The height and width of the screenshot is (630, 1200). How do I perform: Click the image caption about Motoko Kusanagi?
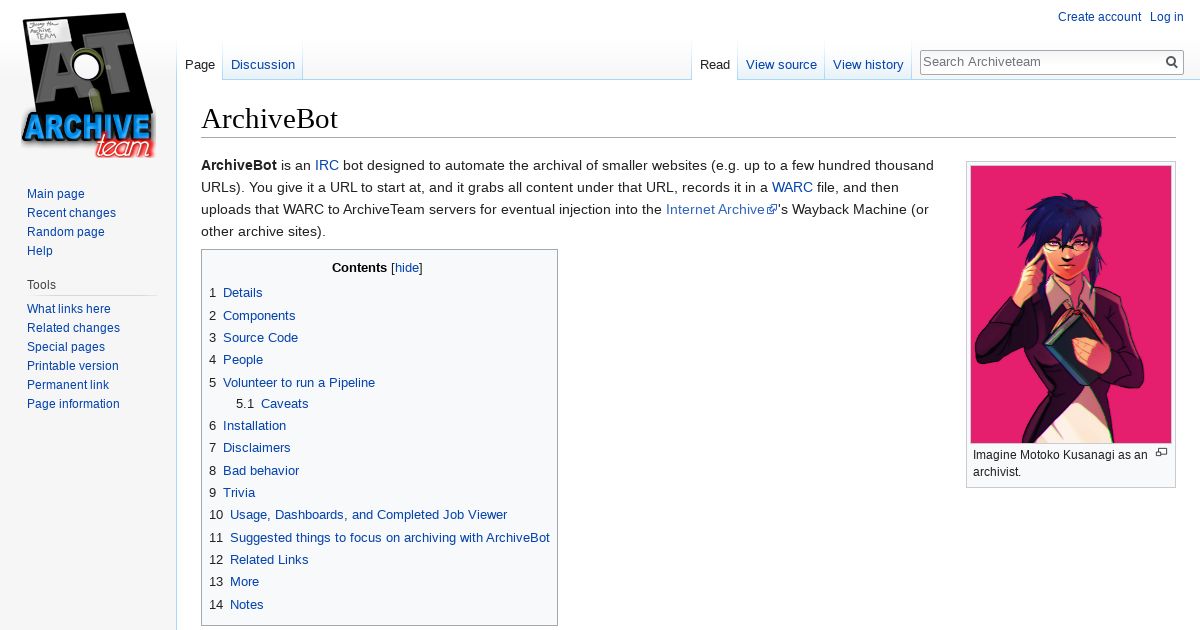click(1060, 463)
